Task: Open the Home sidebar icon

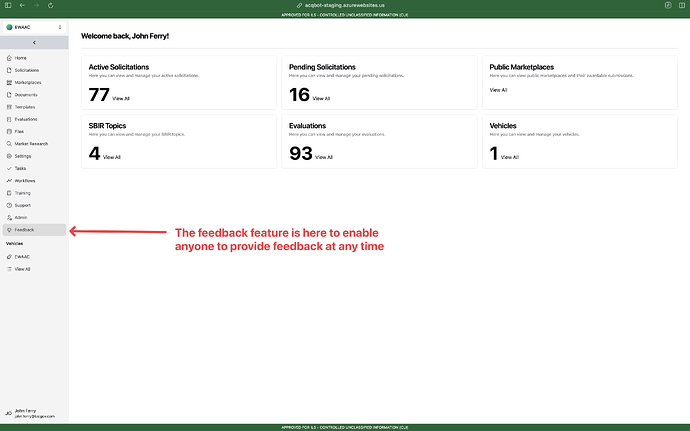Action: [9, 58]
